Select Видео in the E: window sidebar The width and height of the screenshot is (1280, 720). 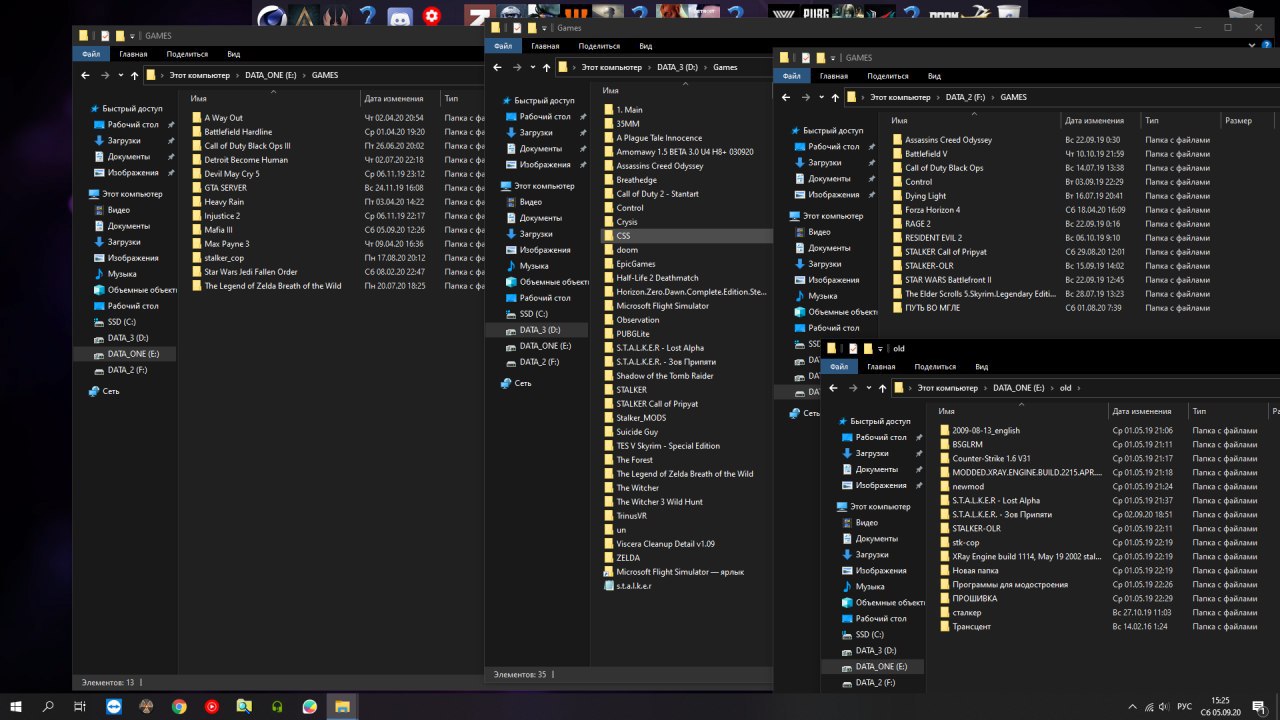[x=119, y=210]
